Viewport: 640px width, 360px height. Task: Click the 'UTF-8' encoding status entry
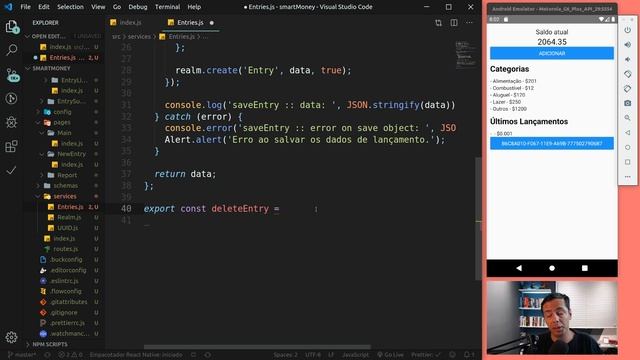pos(313,355)
